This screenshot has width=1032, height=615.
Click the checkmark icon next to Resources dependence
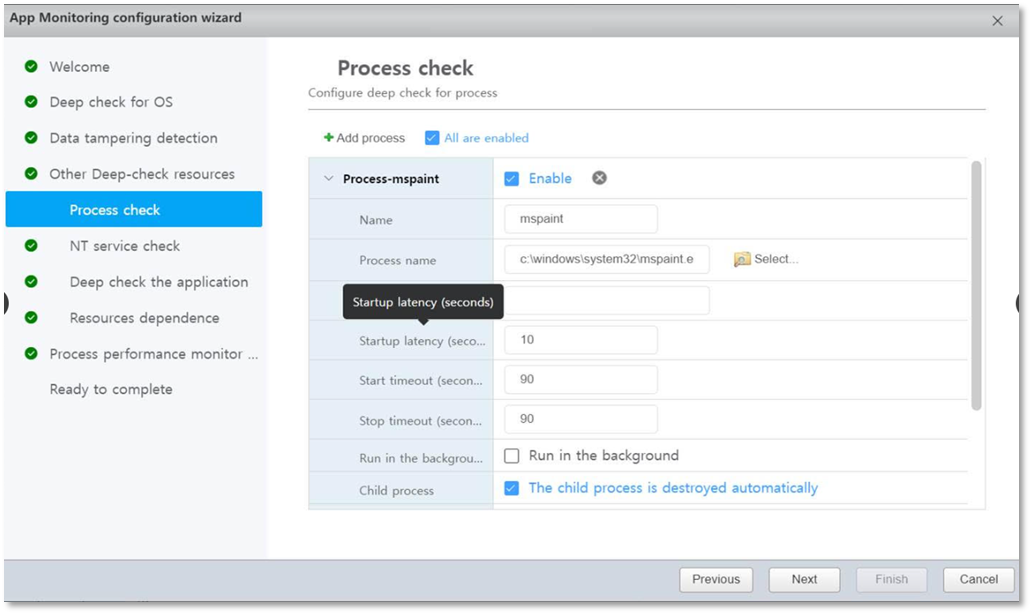tap(31, 318)
